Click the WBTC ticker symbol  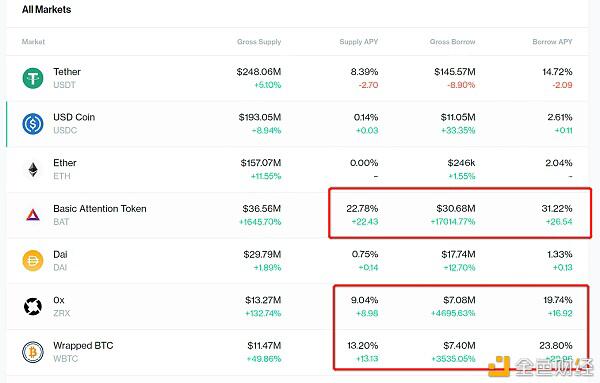(65, 359)
